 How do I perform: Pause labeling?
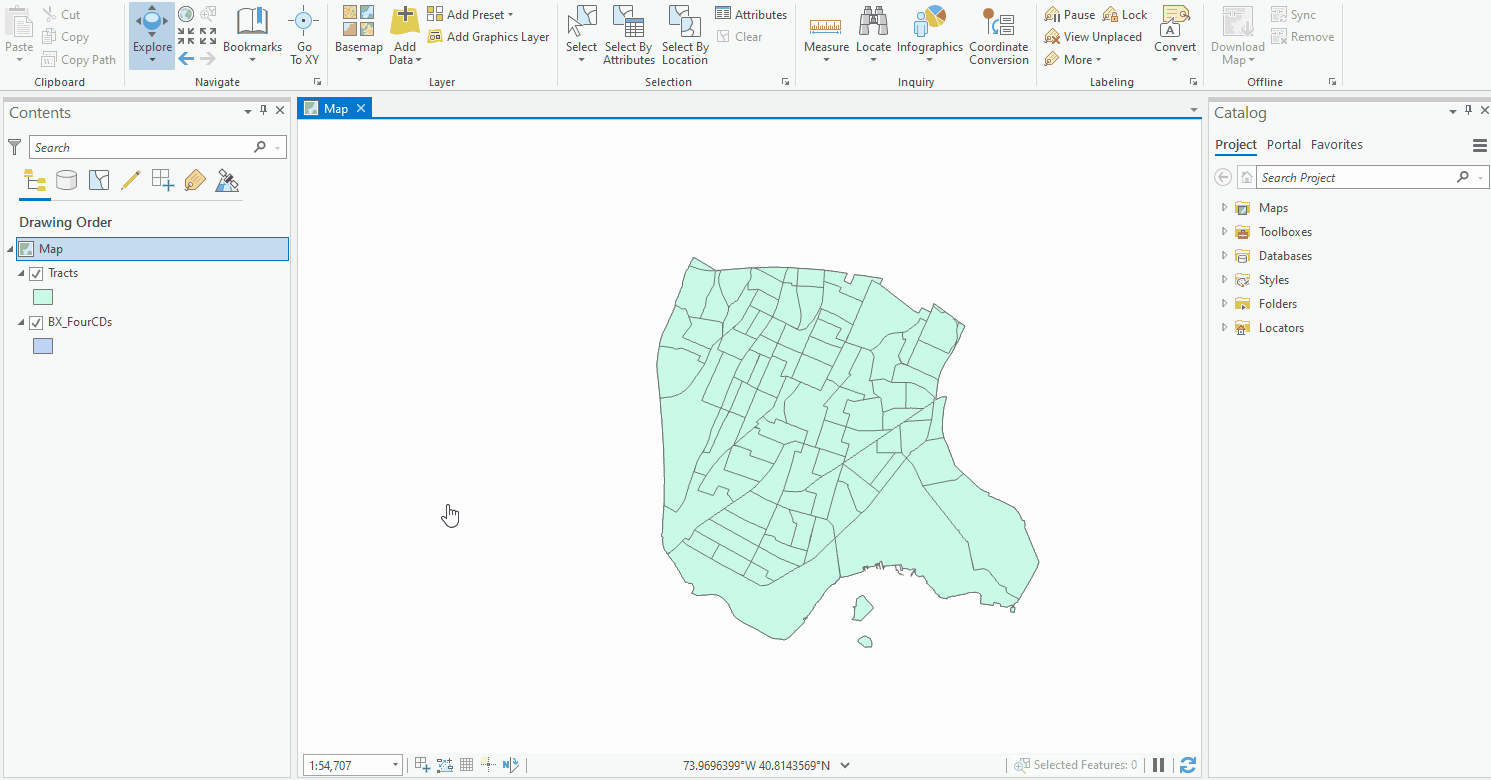point(1069,15)
